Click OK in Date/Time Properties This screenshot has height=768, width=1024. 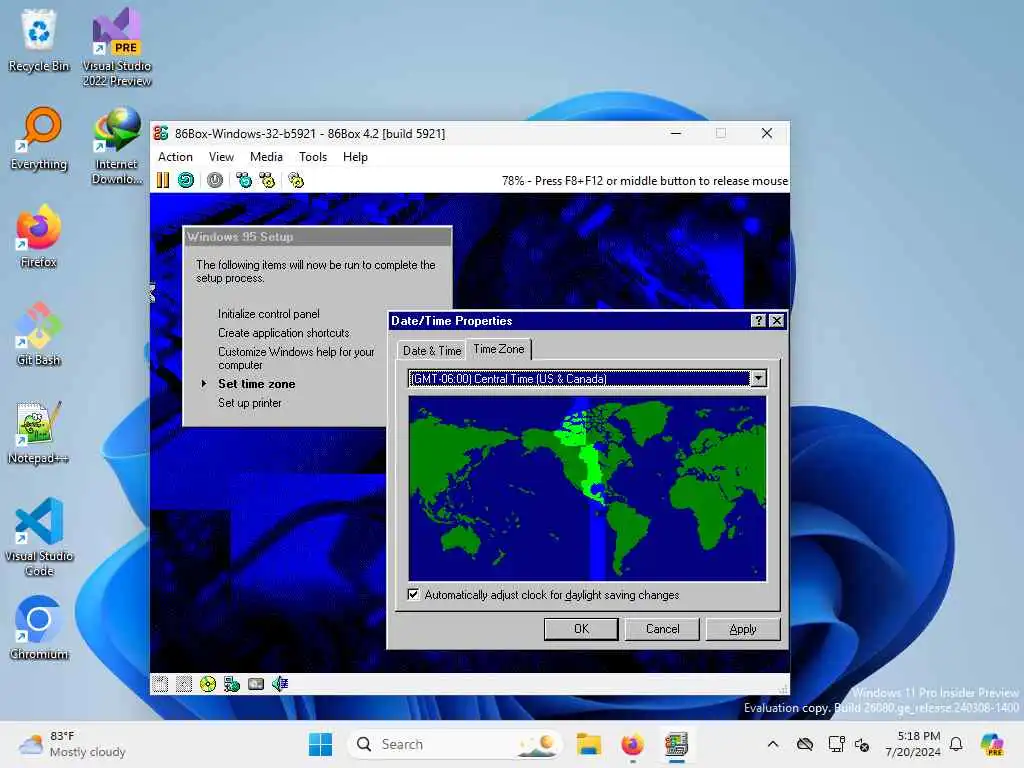point(581,629)
